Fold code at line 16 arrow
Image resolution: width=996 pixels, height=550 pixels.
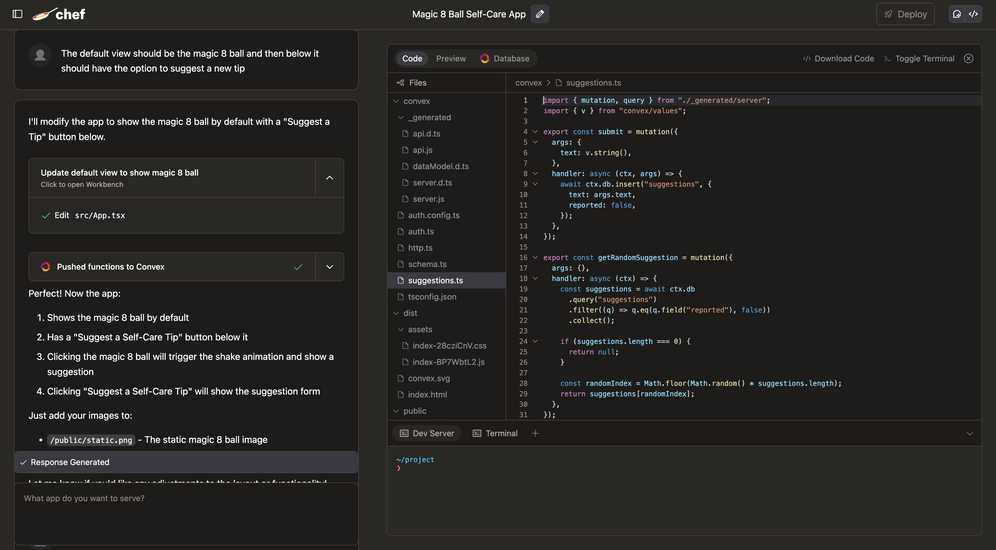tap(535, 257)
